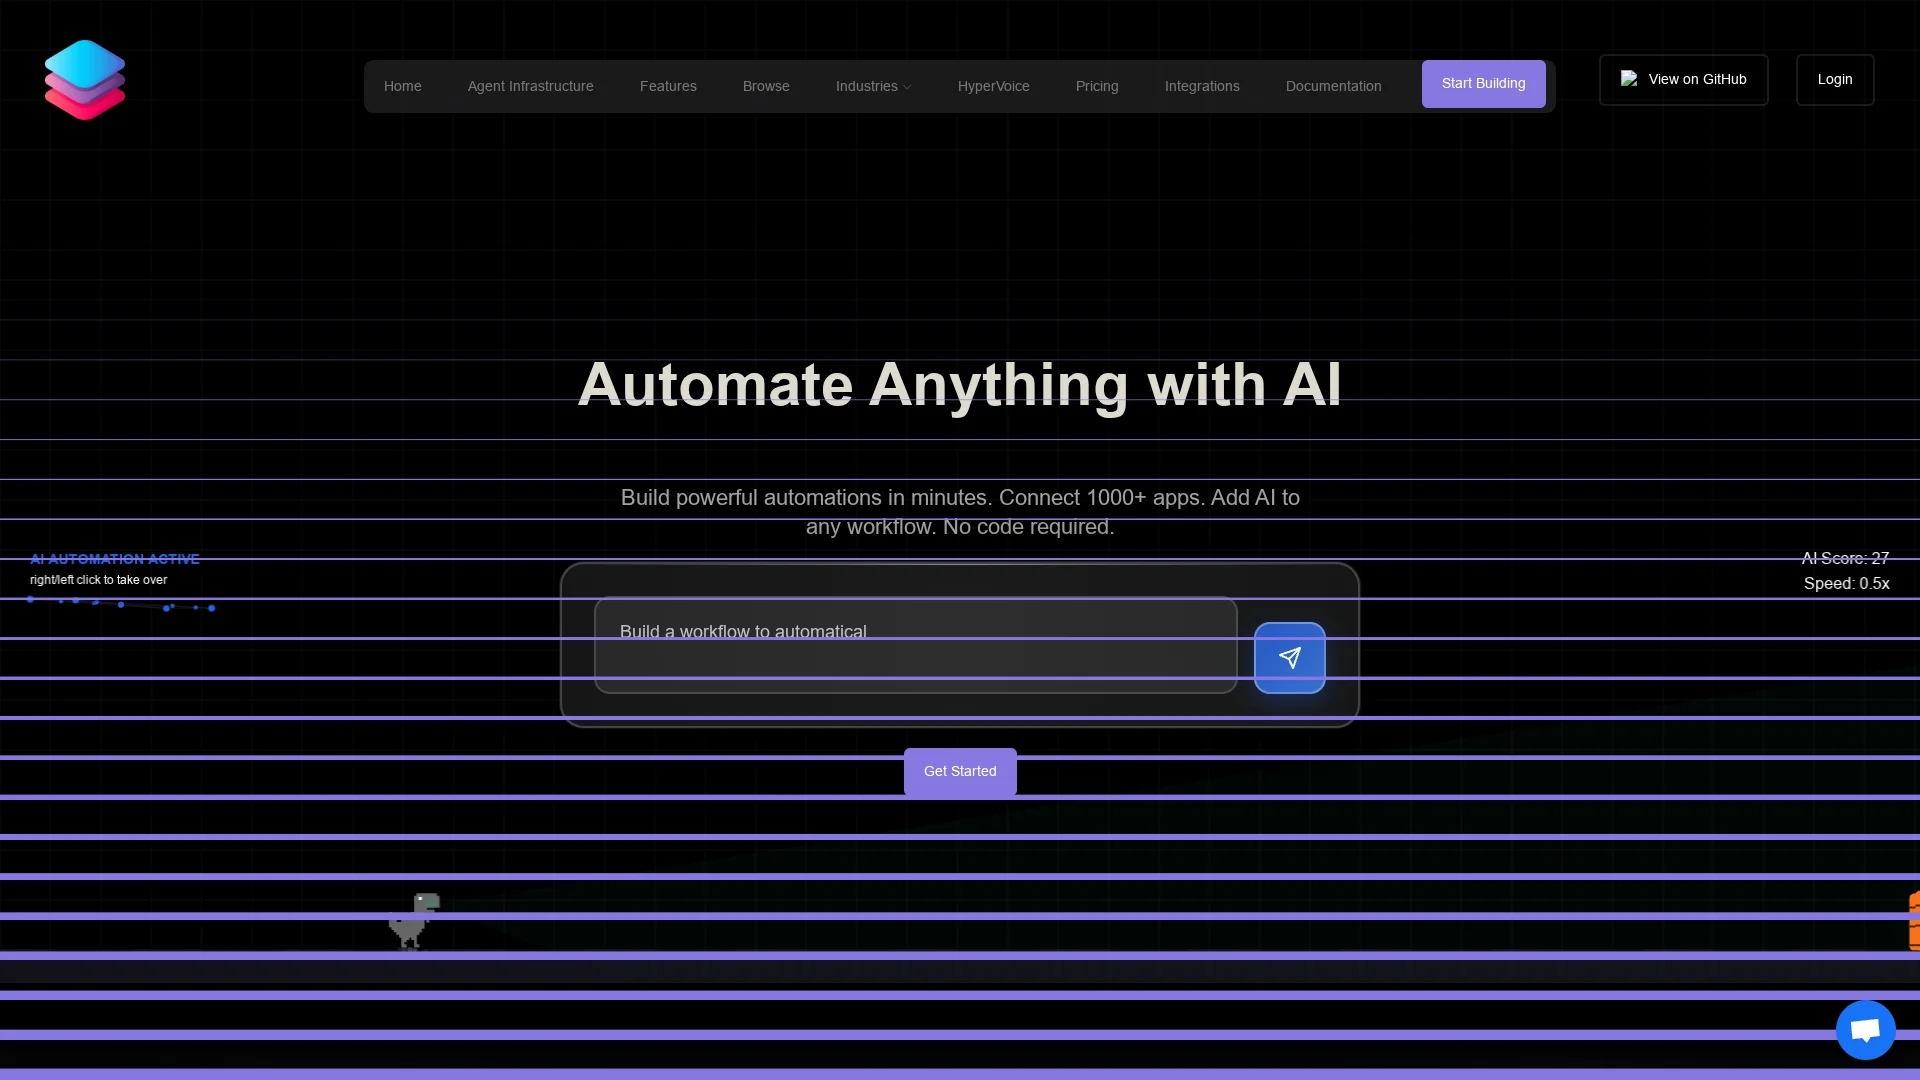Click the 'Build powerful automations in minutes' subtitle
Image resolution: width=1920 pixels, height=1080 pixels.
point(960,512)
